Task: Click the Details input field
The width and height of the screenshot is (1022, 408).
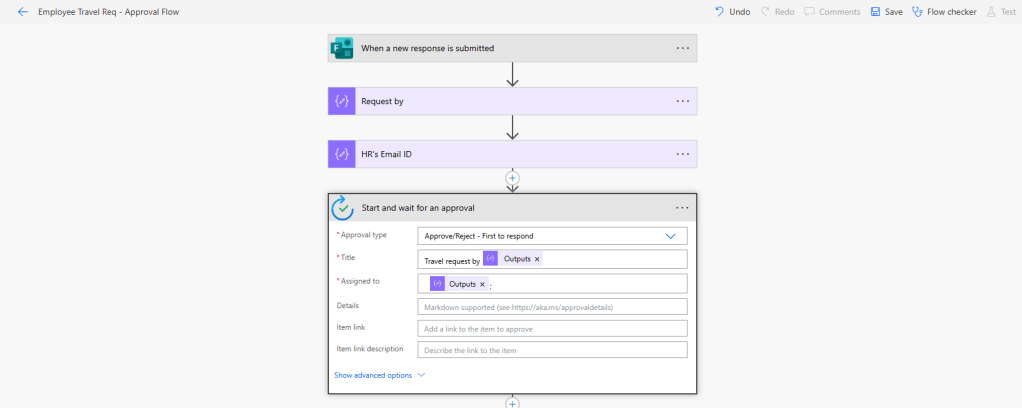Action: 552,306
